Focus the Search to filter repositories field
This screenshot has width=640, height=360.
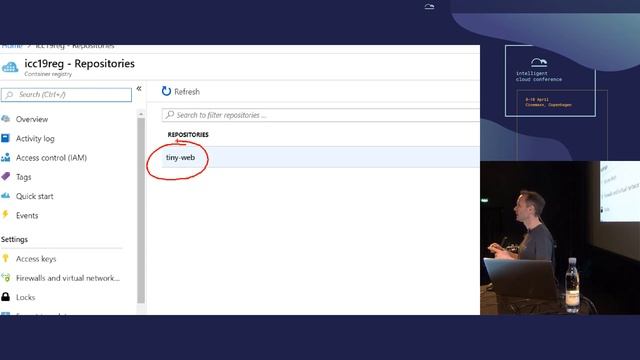click(321, 115)
